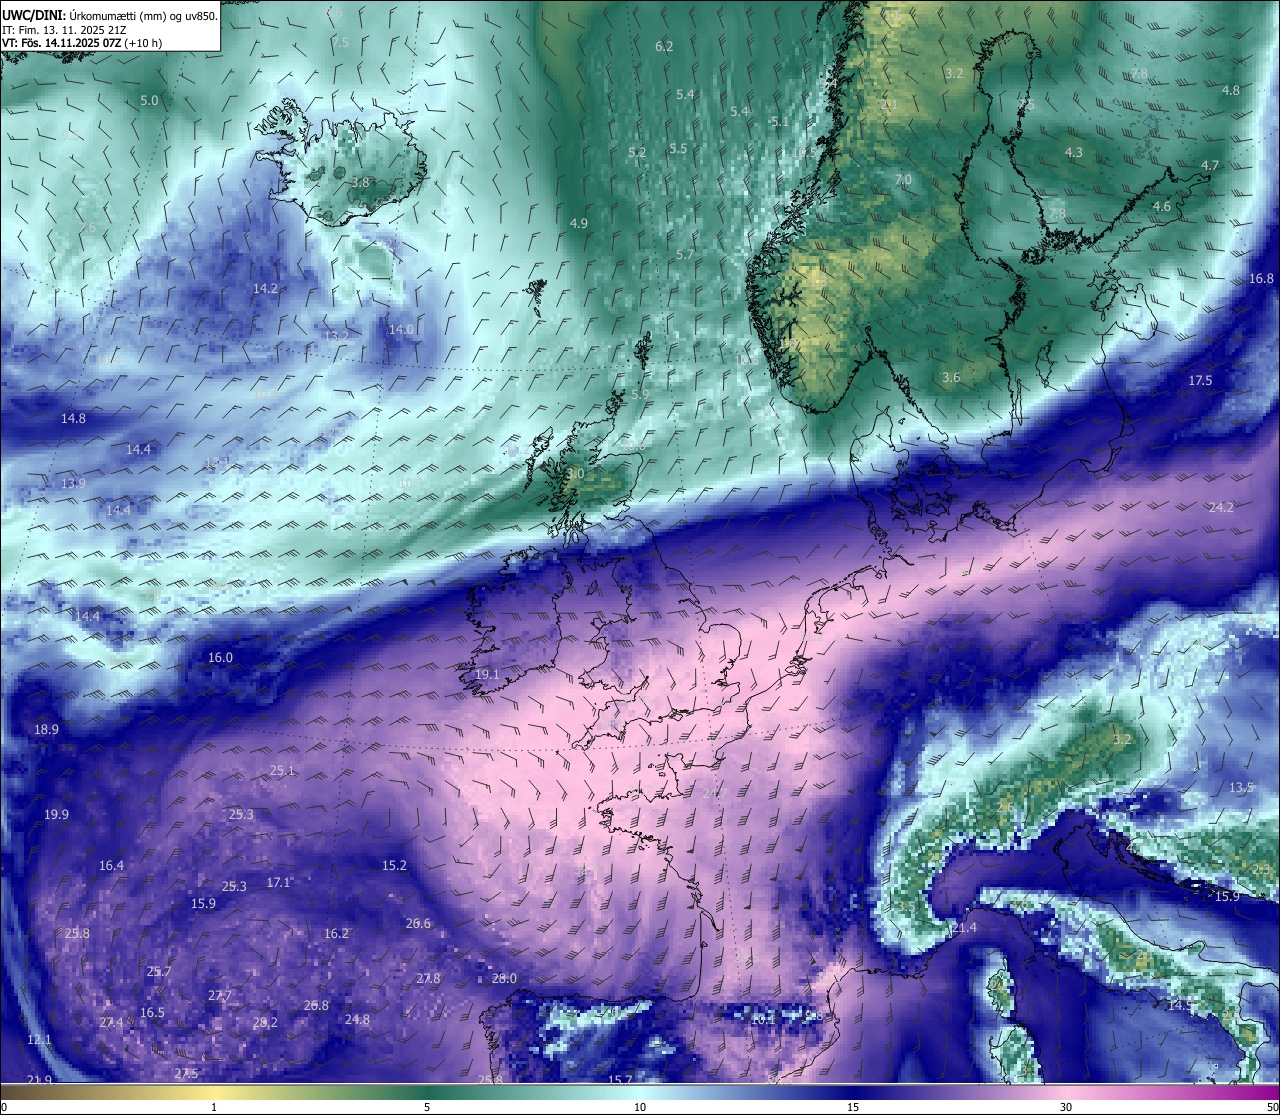Click the '21.9' value in the bottom left corner
This screenshot has width=1280, height=1115.
pyautogui.click(x=39, y=1081)
